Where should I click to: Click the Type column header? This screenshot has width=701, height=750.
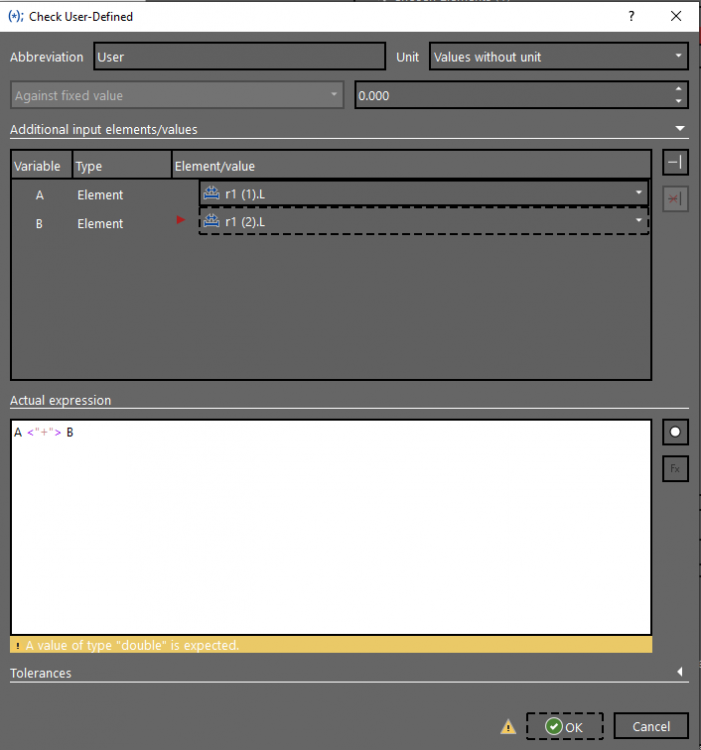click(x=122, y=165)
